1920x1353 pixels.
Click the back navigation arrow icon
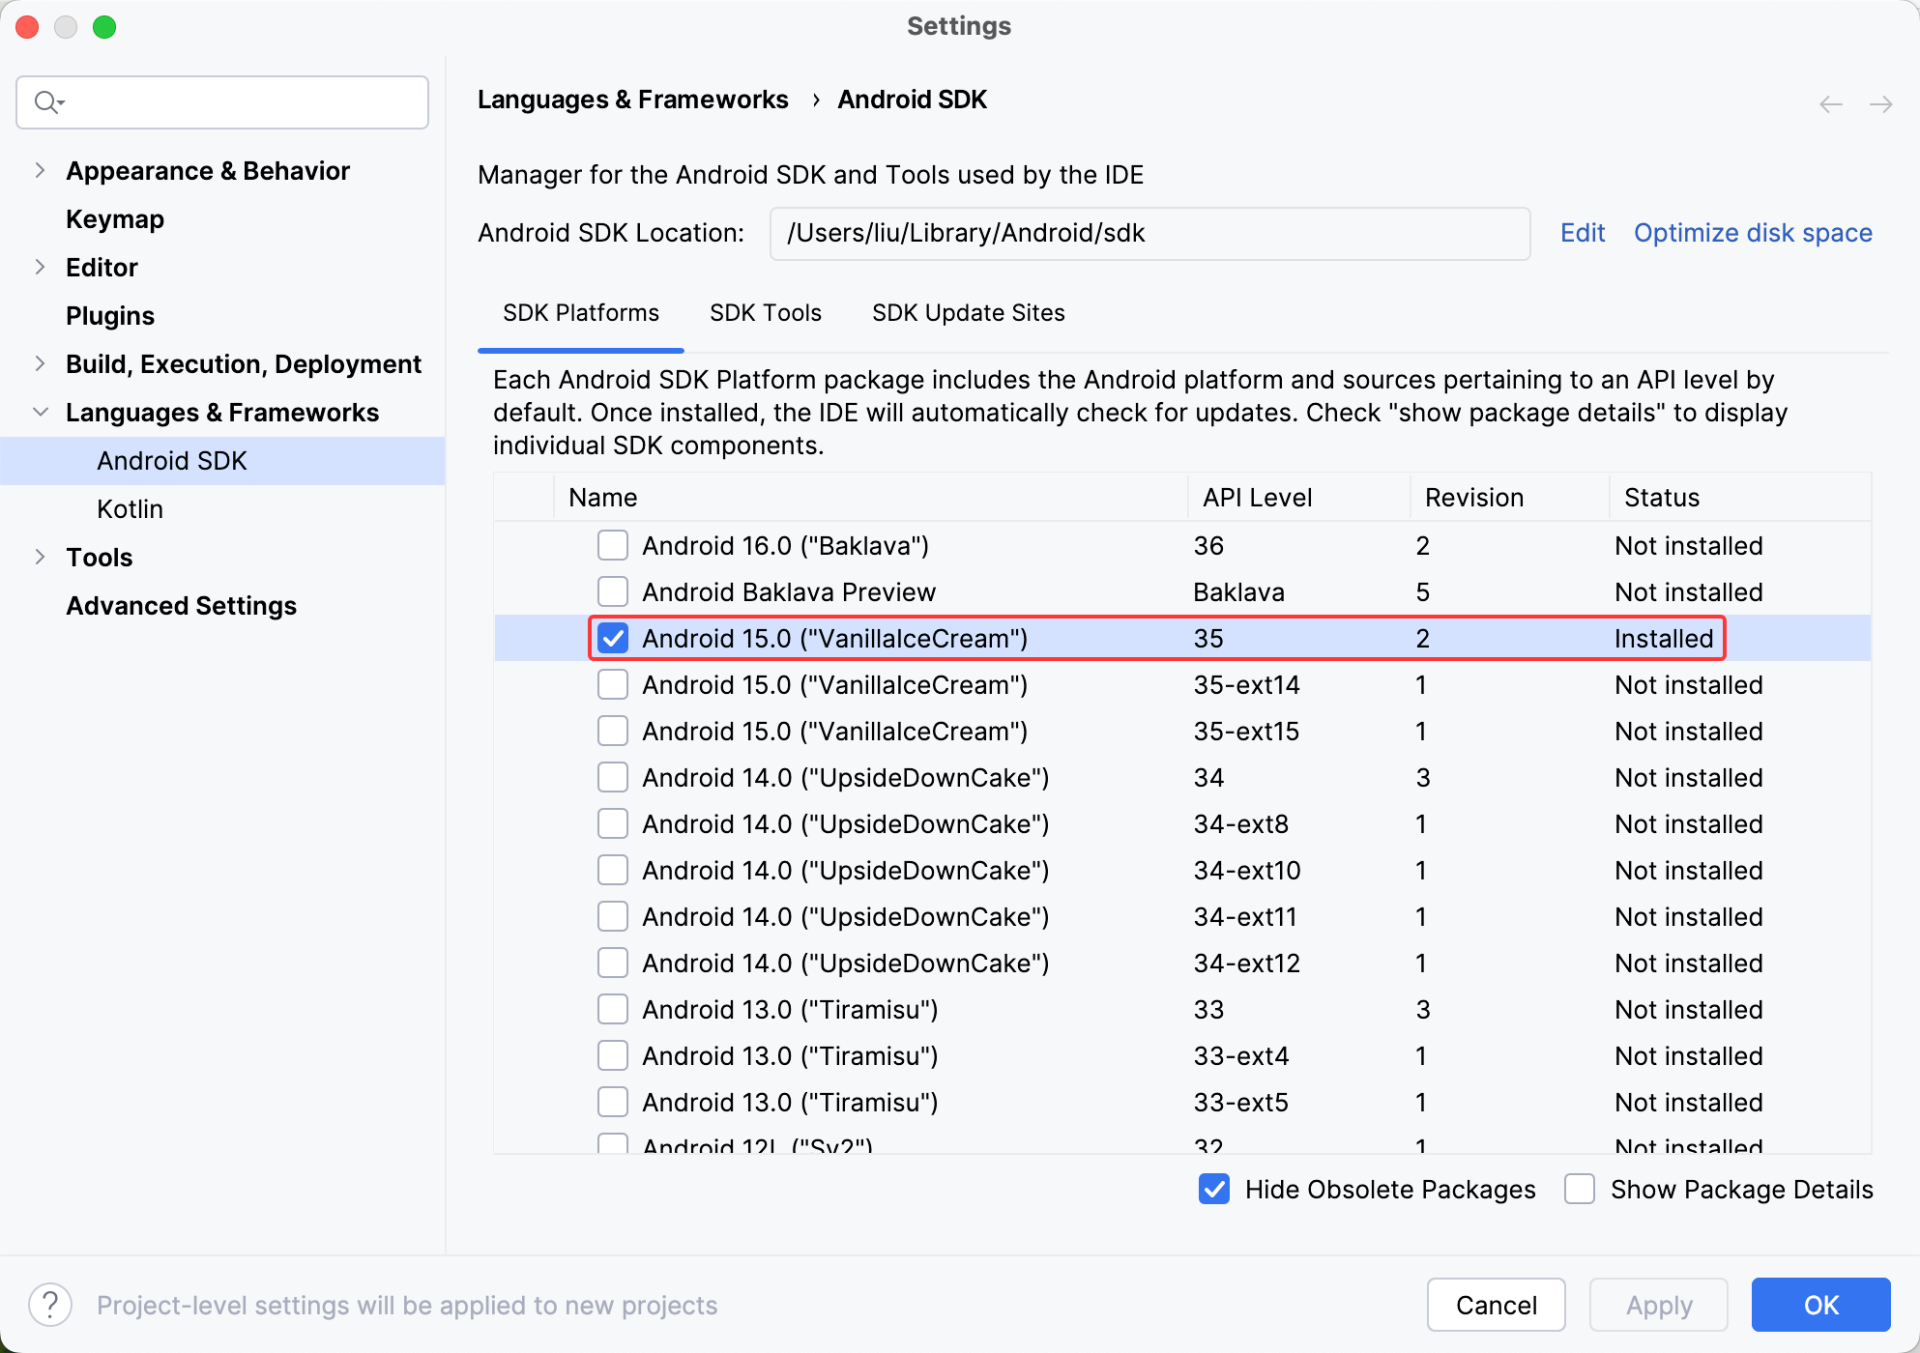[1830, 104]
